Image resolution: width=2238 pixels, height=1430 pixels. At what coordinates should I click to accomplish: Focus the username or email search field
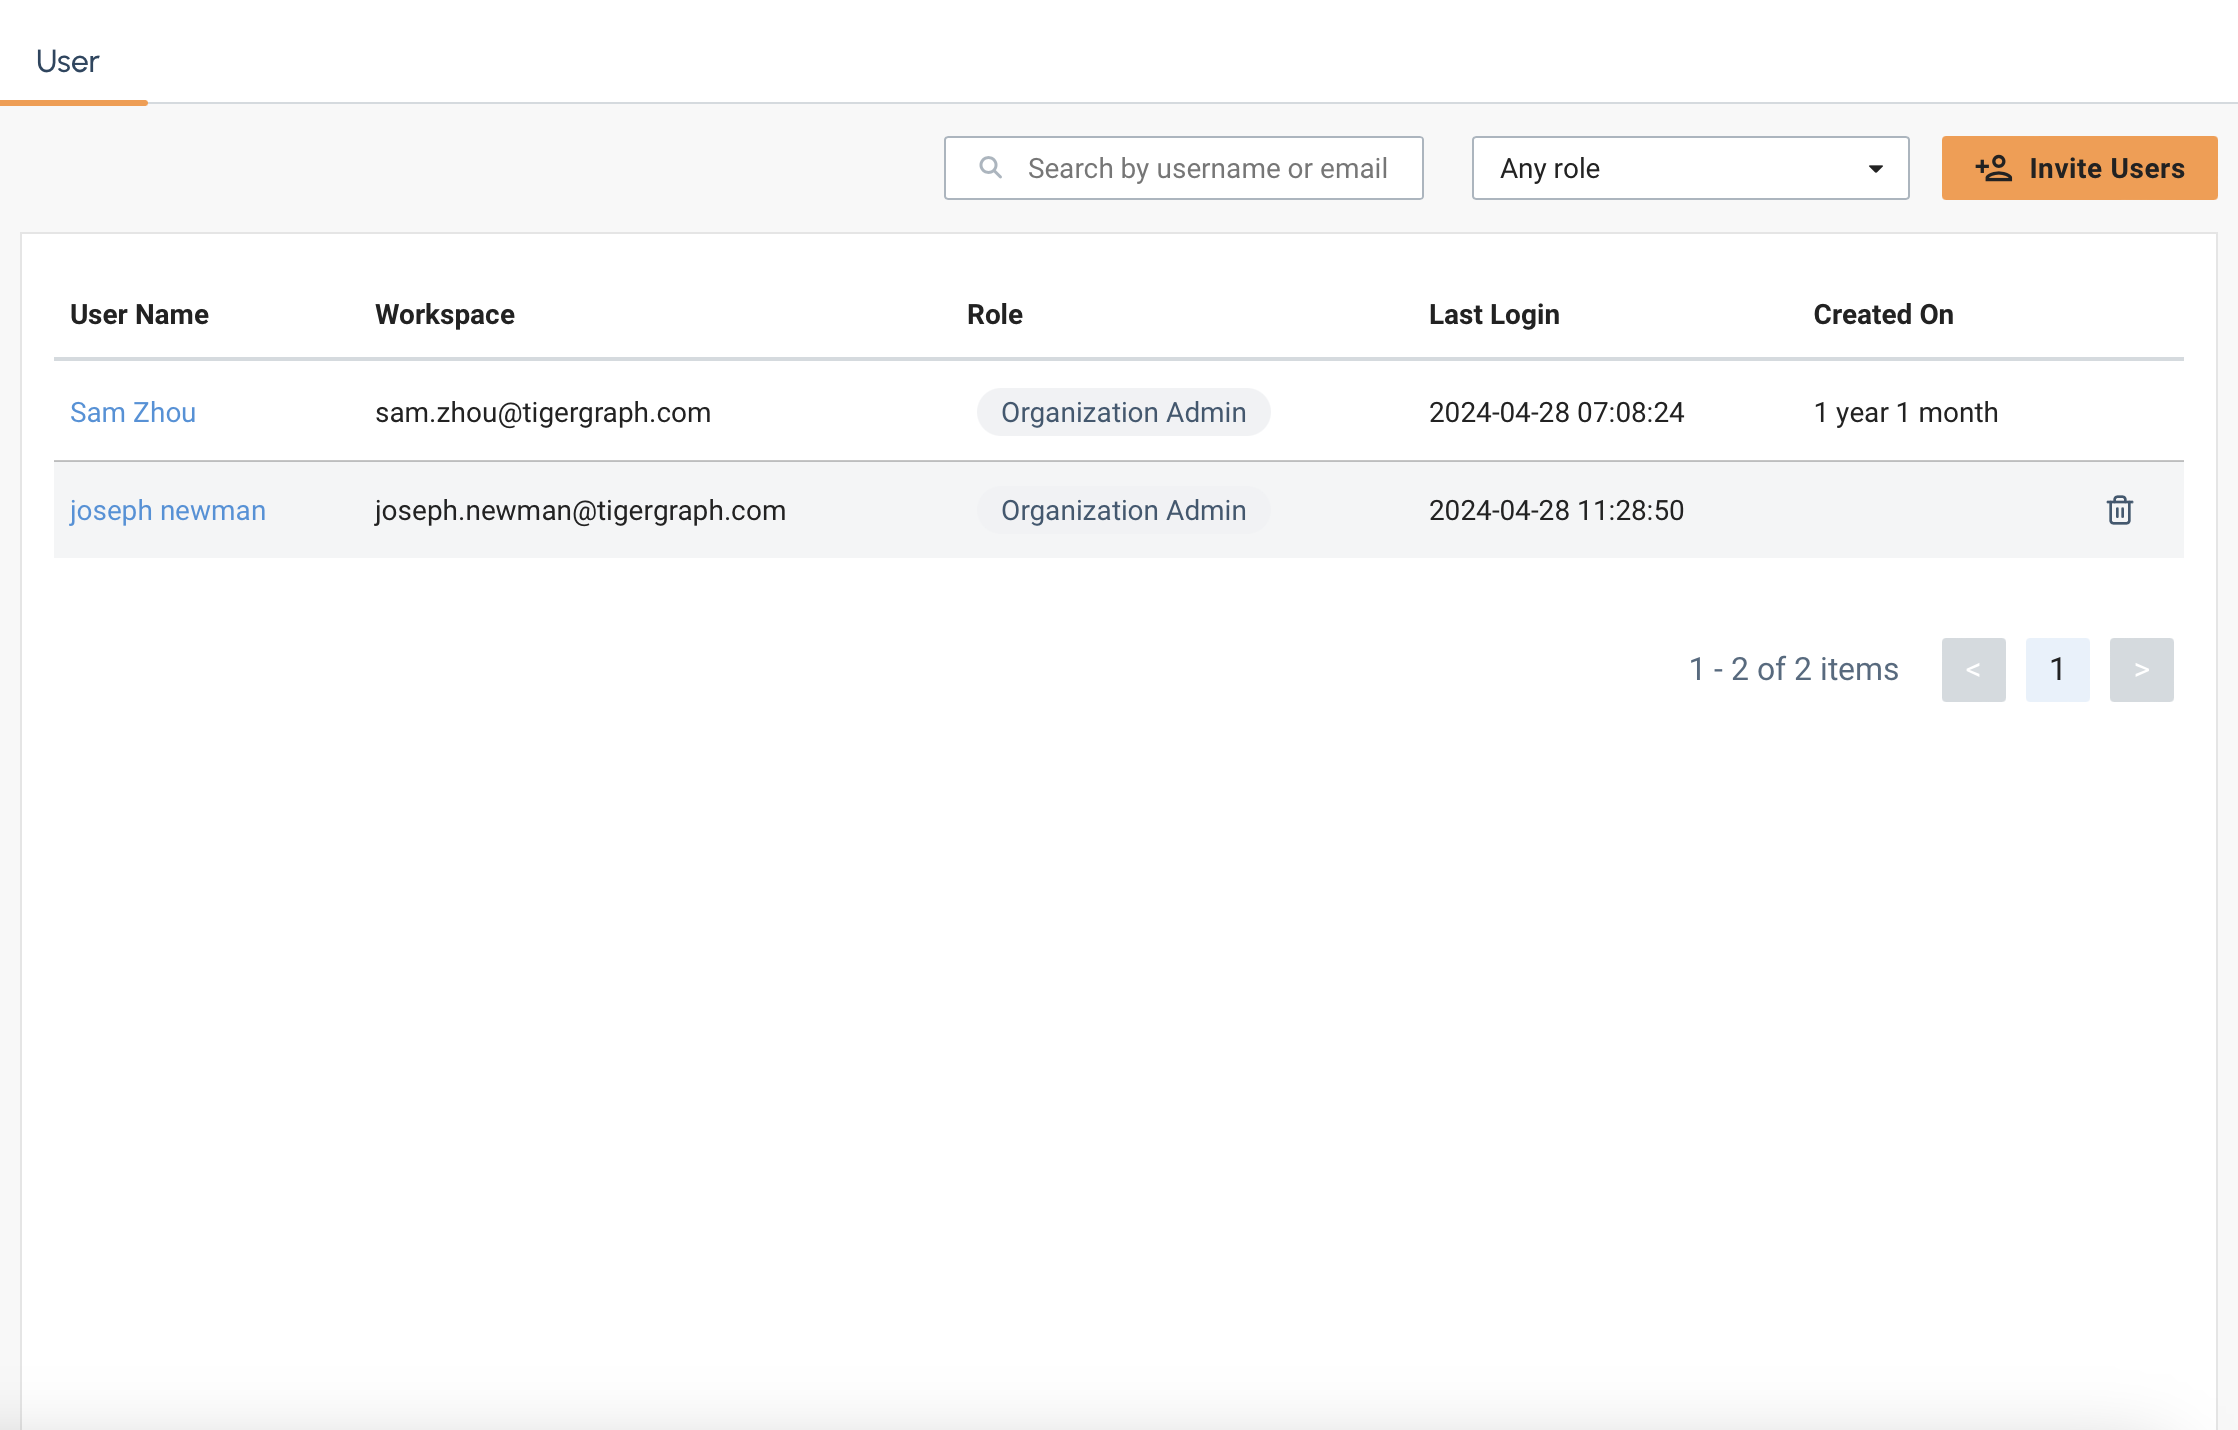coord(1206,168)
